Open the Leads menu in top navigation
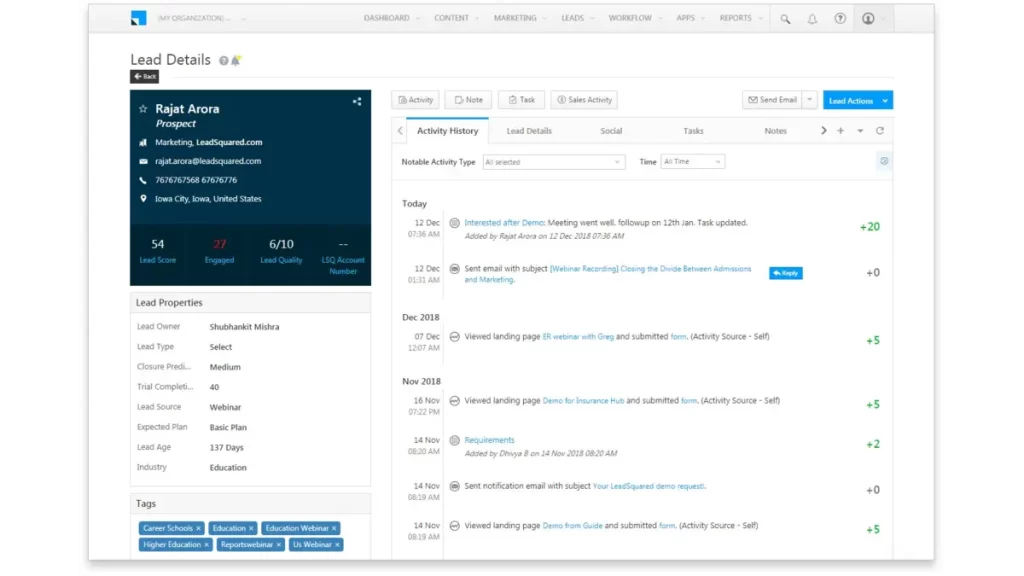 coord(572,18)
